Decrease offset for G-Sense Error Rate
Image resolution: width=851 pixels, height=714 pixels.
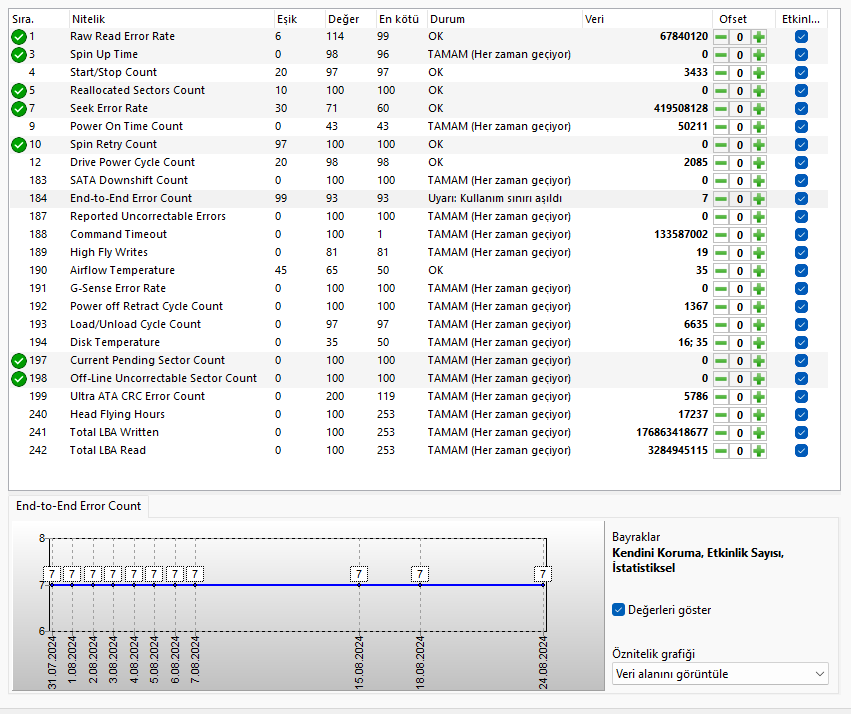tap(721, 289)
